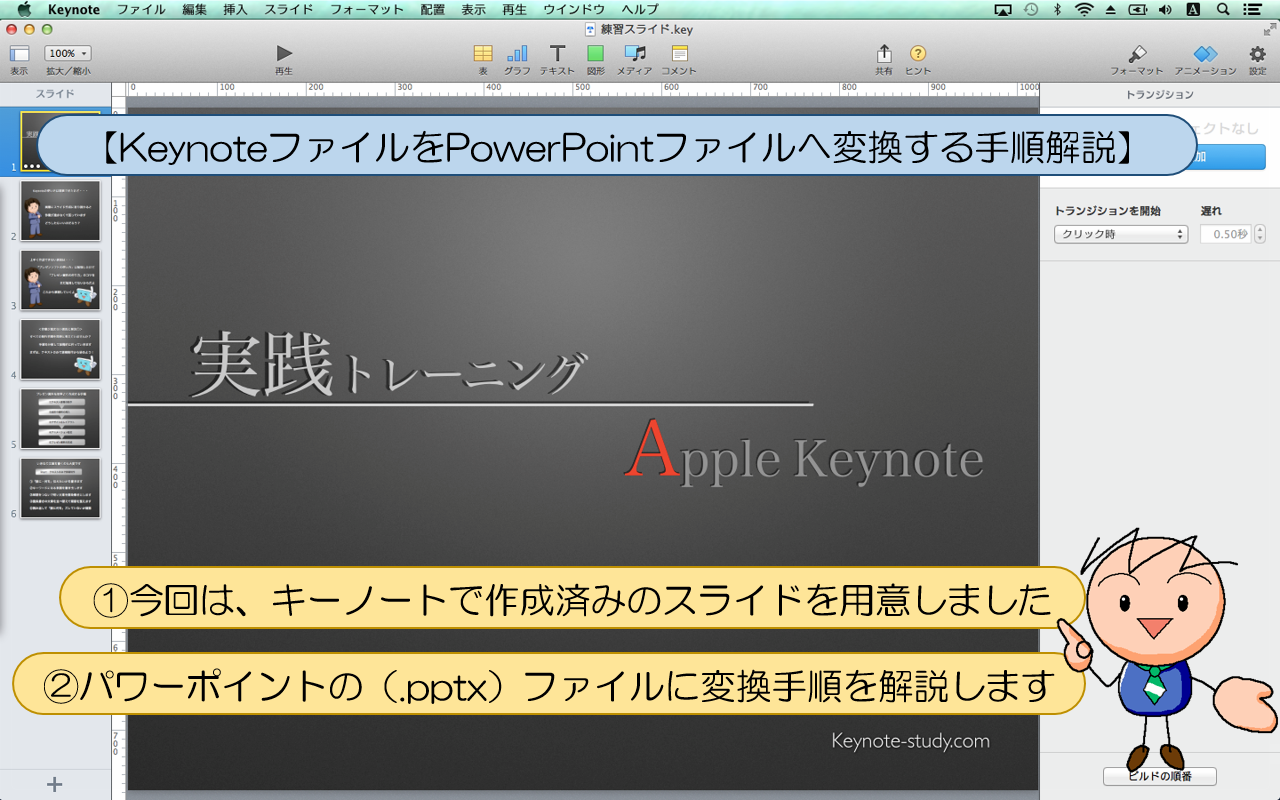Select the Apple Keynote text on slide

click(x=805, y=450)
